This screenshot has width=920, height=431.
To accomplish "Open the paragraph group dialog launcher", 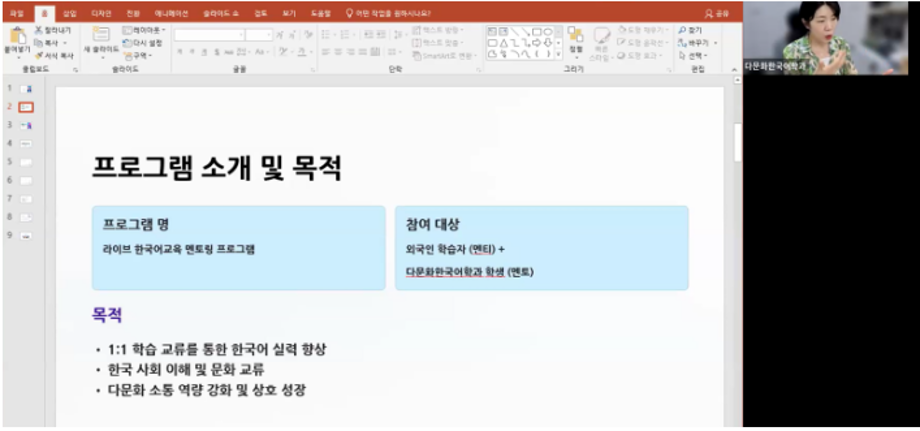I will pyautogui.click(x=479, y=70).
